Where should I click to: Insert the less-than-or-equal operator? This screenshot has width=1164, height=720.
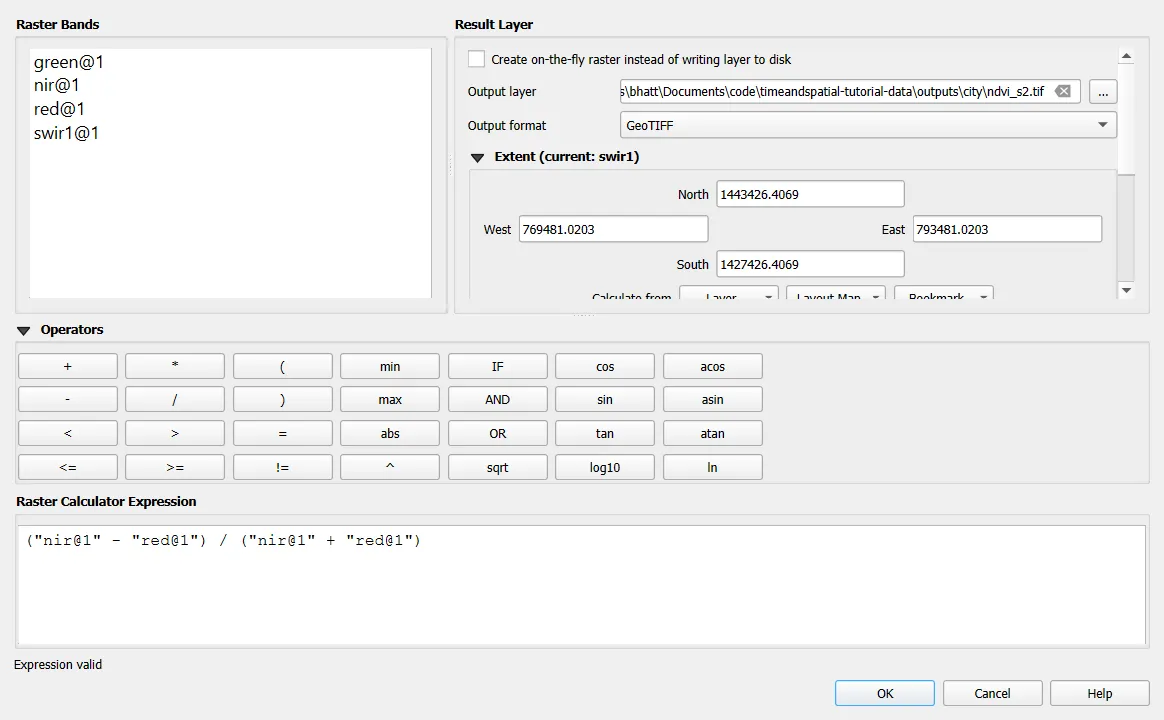click(x=68, y=467)
